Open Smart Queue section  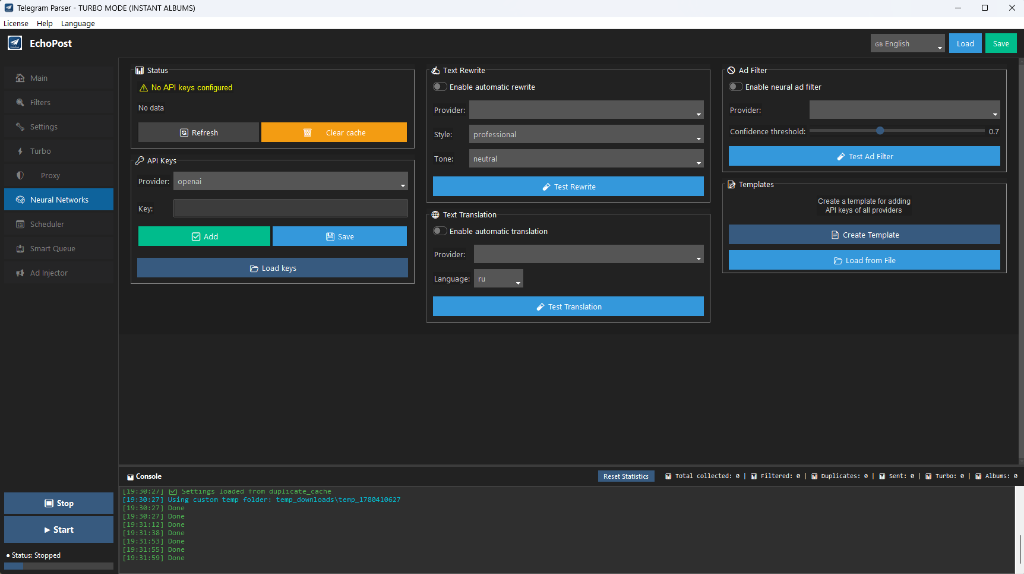58,248
